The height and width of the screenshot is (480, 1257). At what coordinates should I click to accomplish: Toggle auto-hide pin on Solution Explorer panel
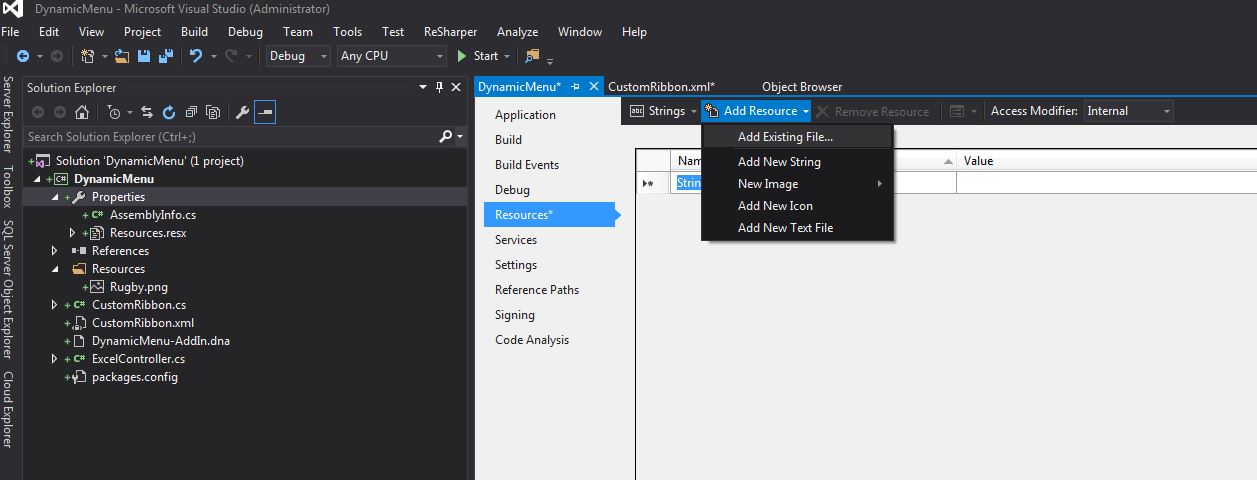(x=439, y=88)
